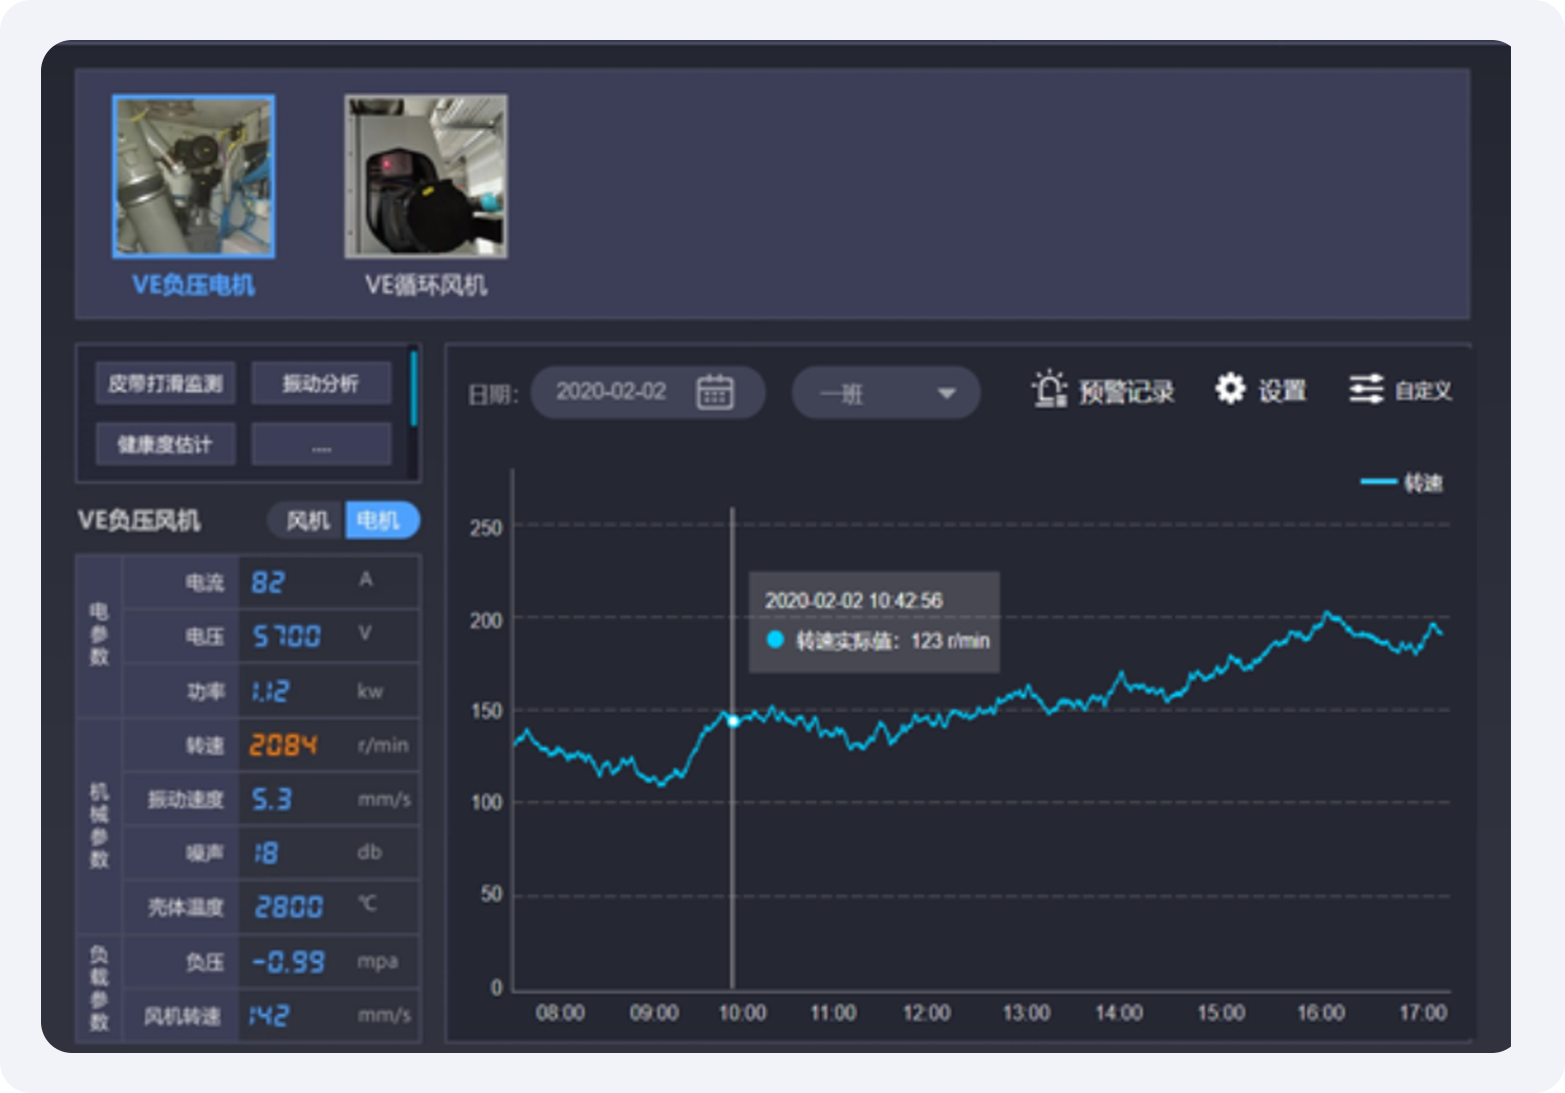Open the 自定义 customize option
1565x1093 pixels.
[x=1422, y=390]
